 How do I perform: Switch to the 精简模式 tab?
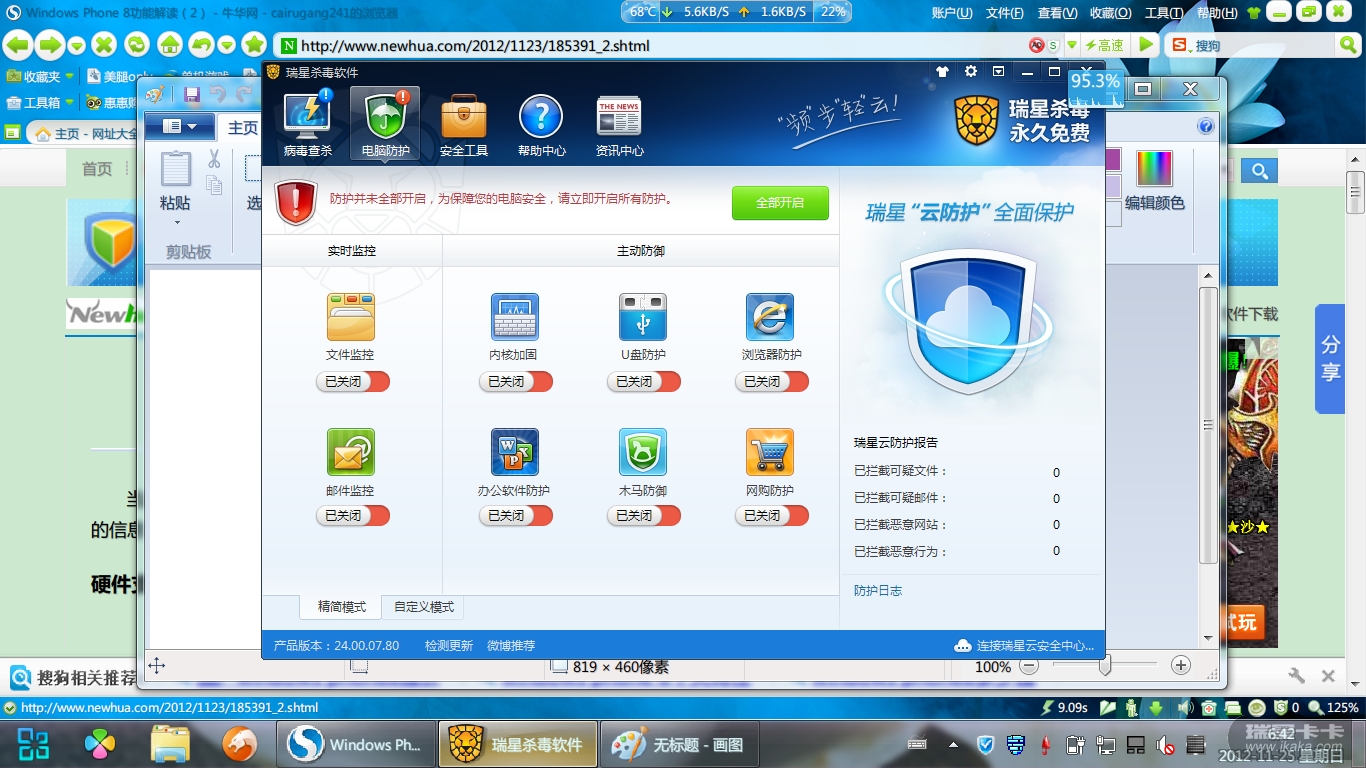[341, 607]
